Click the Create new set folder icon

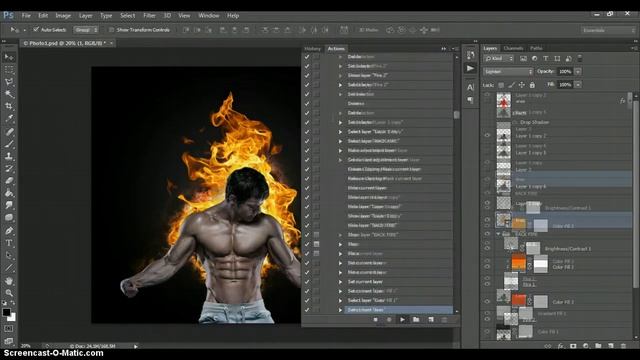click(416, 320)
